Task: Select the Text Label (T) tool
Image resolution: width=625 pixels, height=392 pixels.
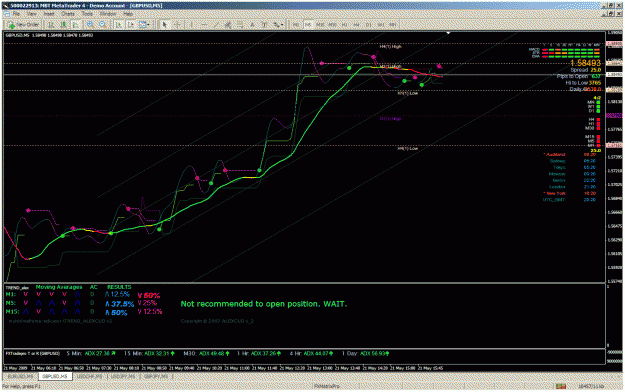Action: click(264, 25)
